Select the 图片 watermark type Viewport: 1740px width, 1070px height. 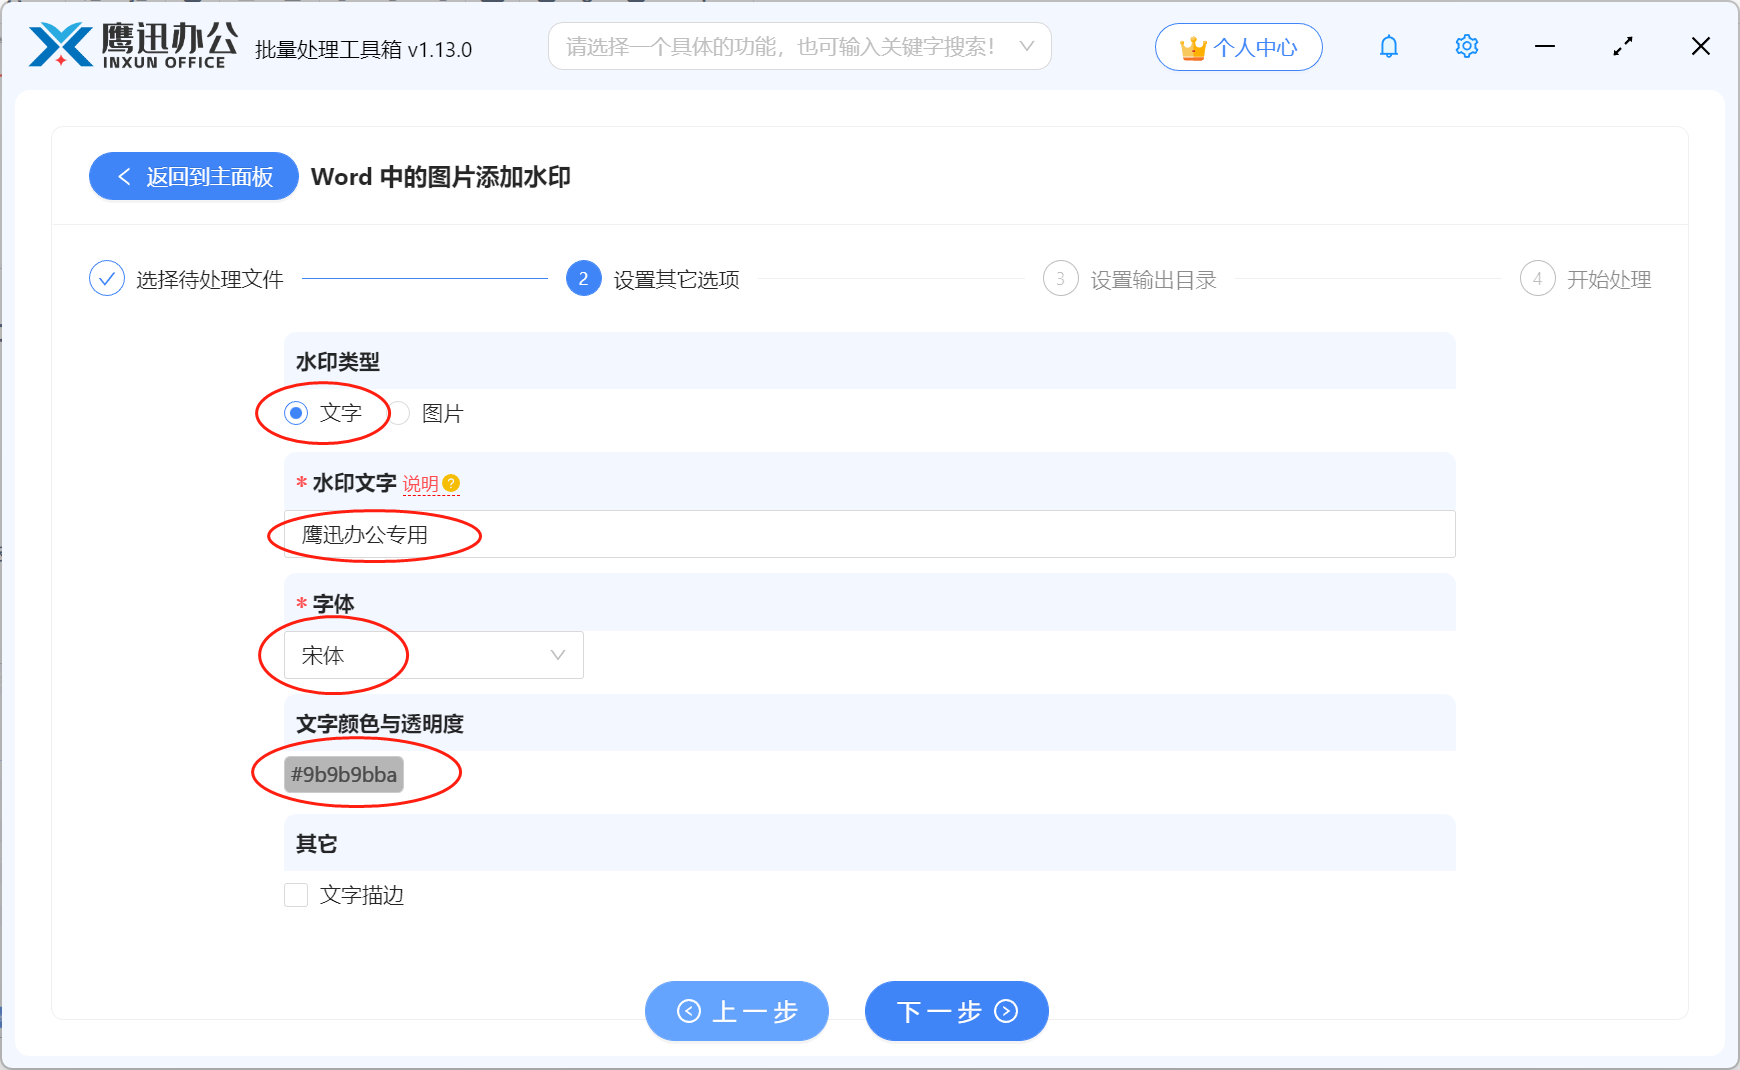(400, 412)
